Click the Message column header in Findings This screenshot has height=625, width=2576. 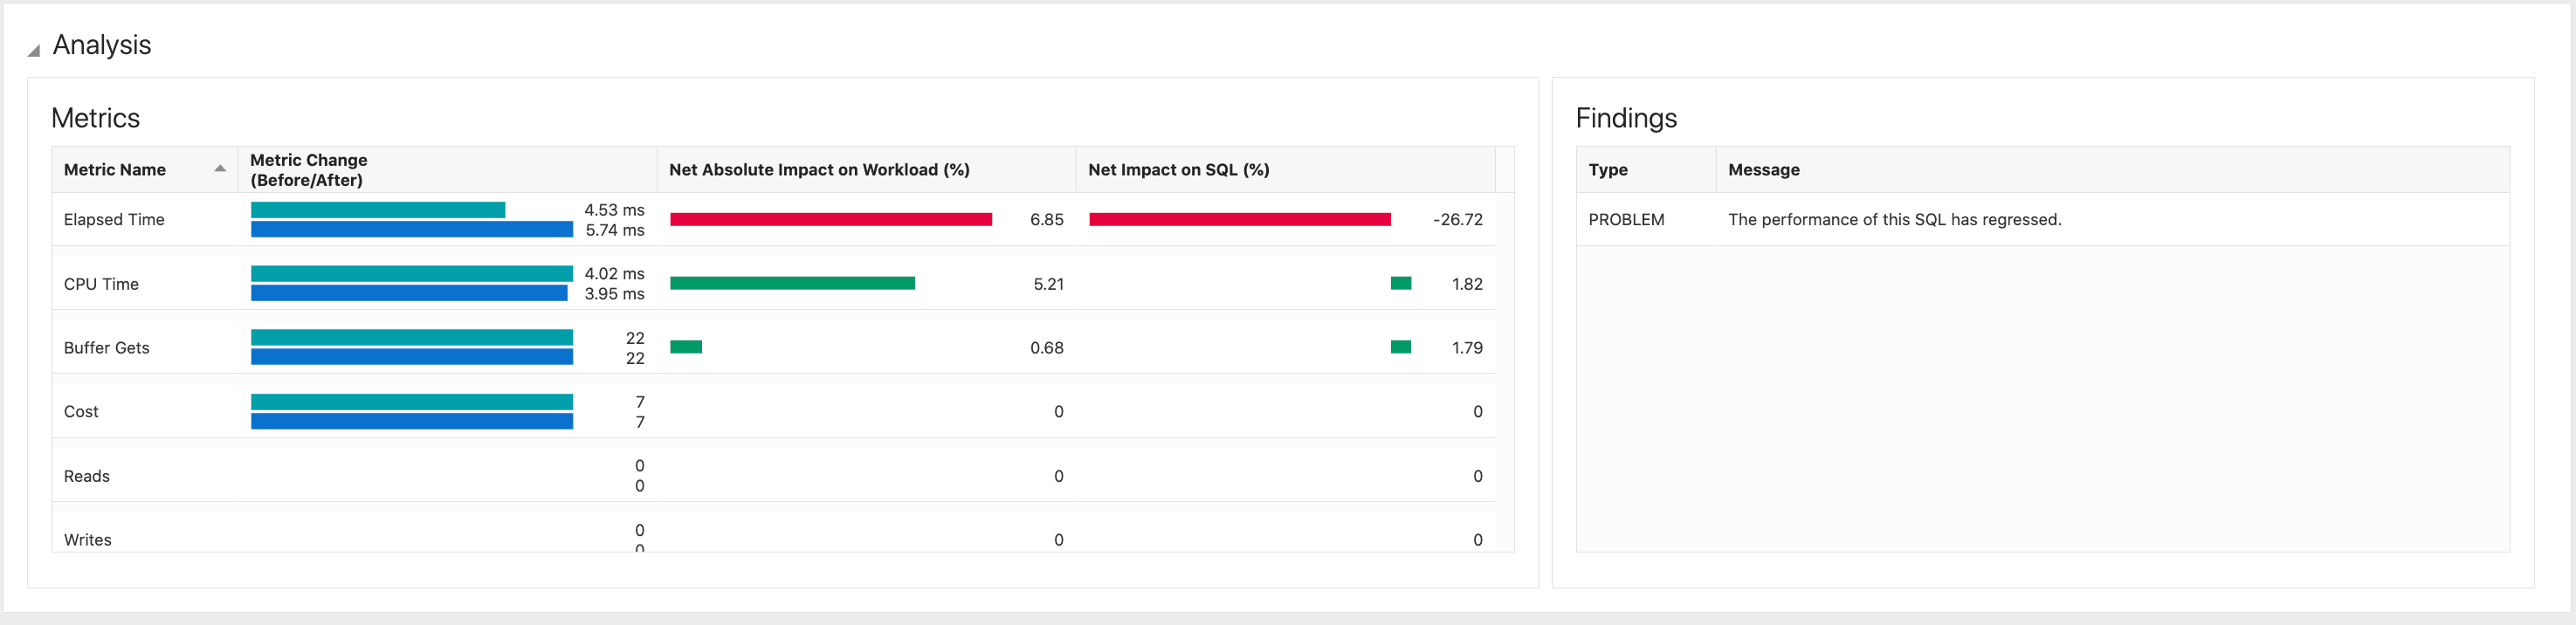click(1763, 170)
